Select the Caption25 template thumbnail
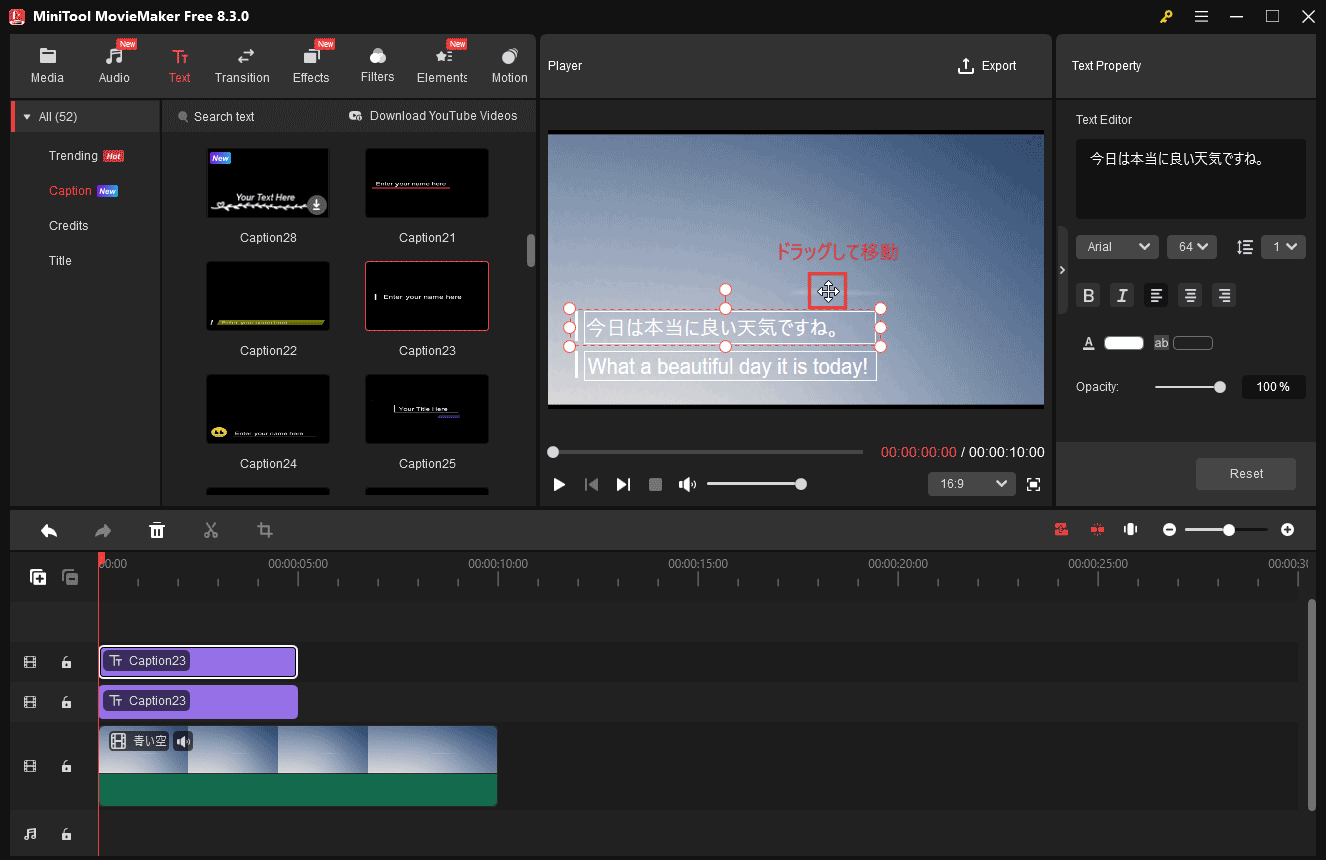1326x860 pixels. 427,409
